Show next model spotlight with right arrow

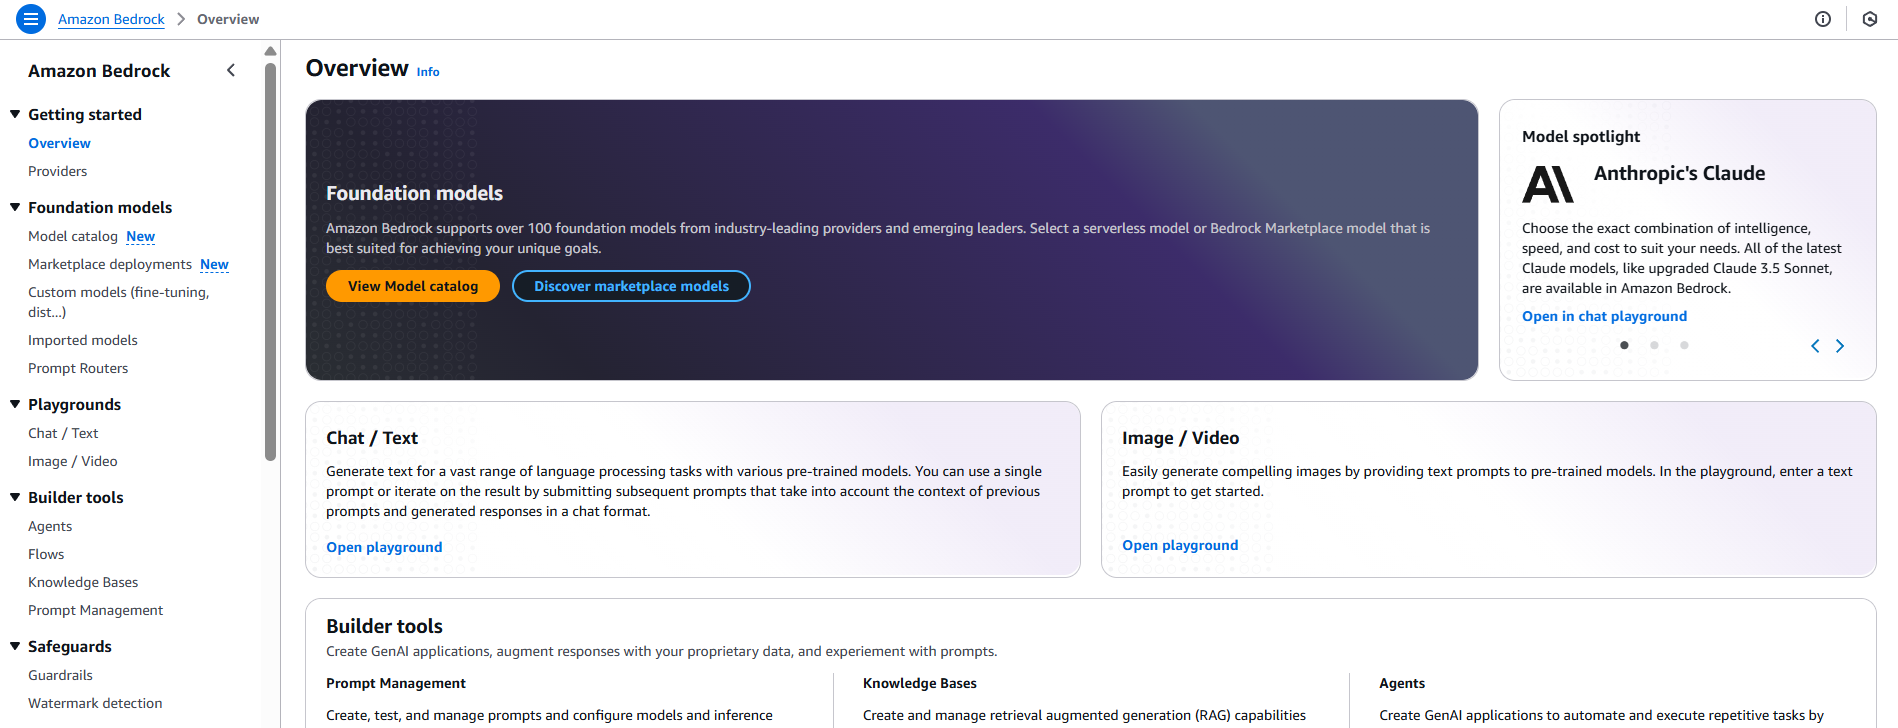(1840, 346)
